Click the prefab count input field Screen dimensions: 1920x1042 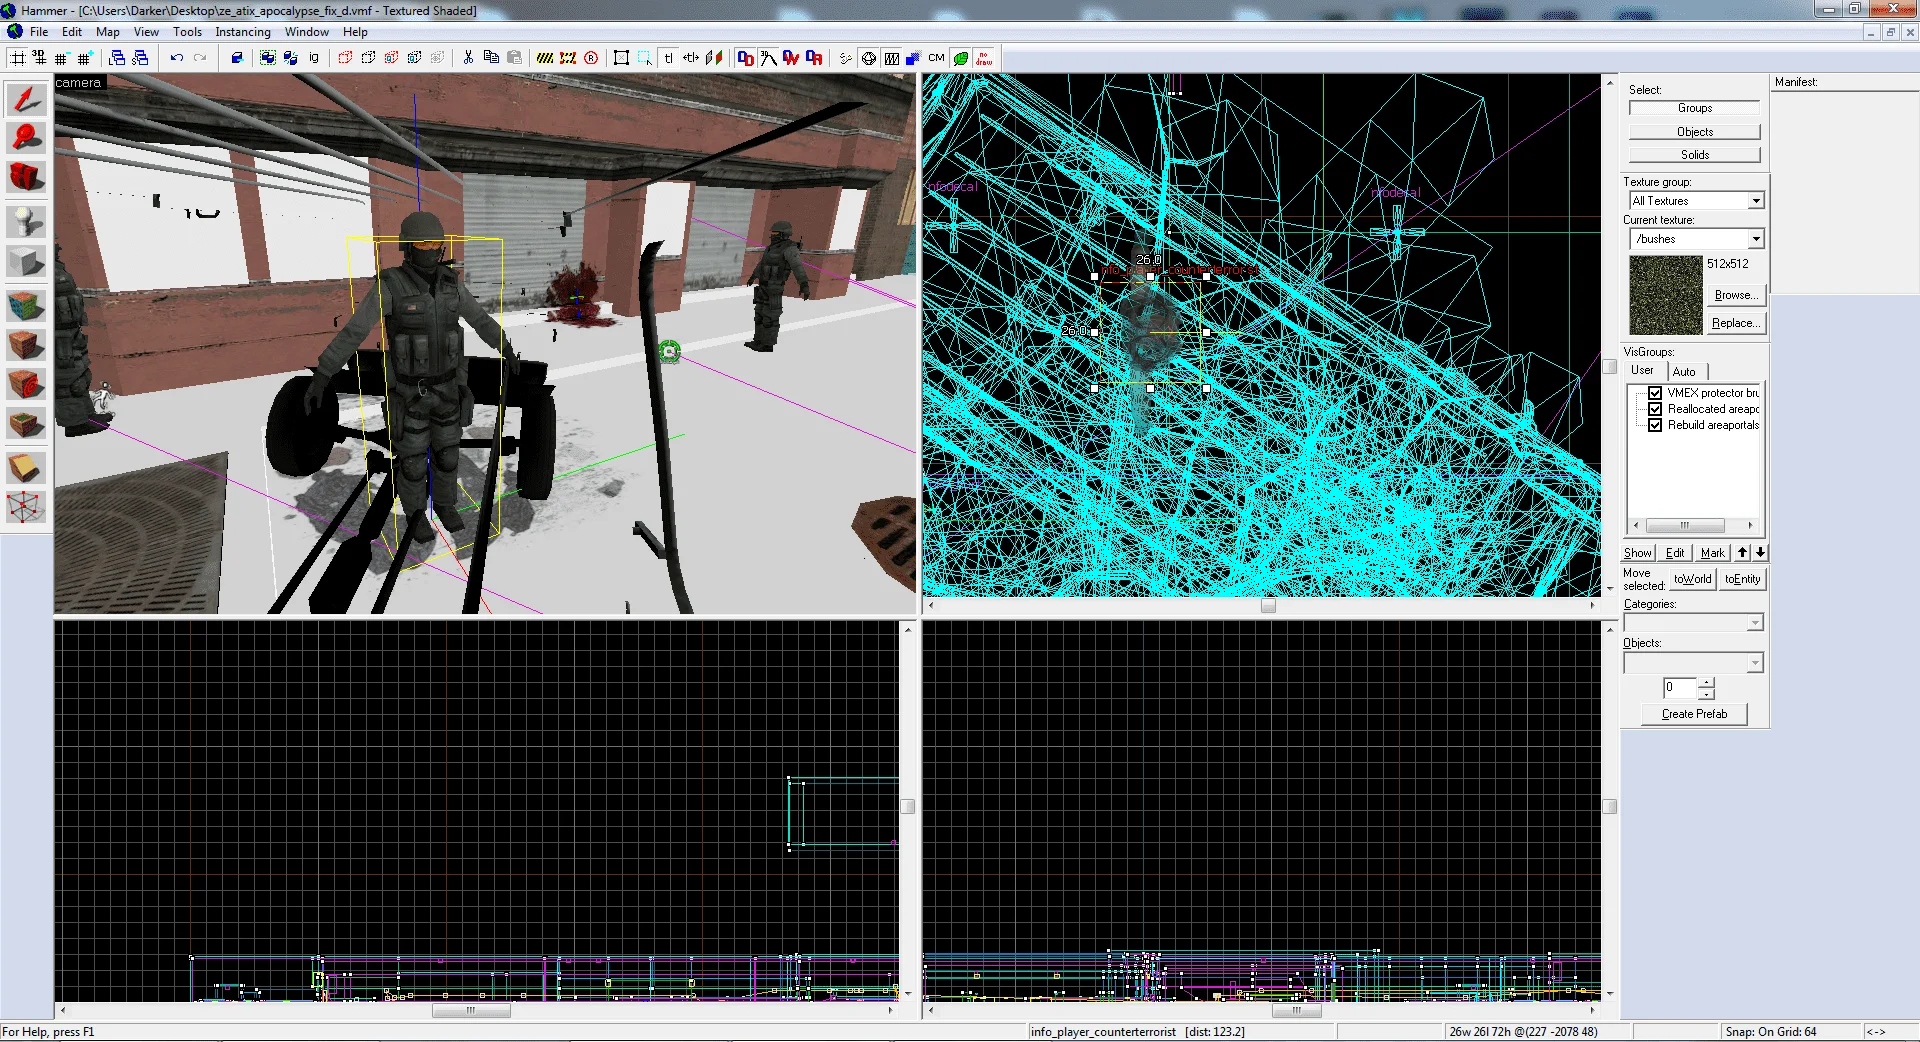tap(1680, 688)
